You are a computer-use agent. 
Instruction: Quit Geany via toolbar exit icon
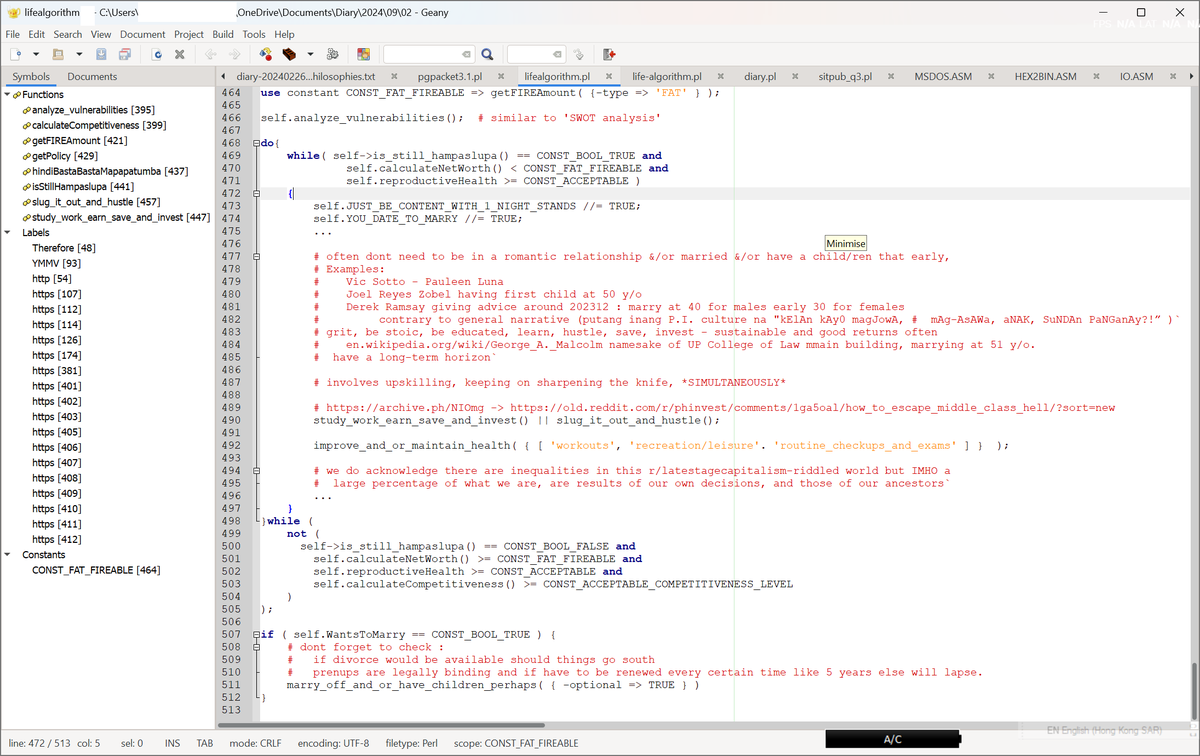[x=610, y=54]
